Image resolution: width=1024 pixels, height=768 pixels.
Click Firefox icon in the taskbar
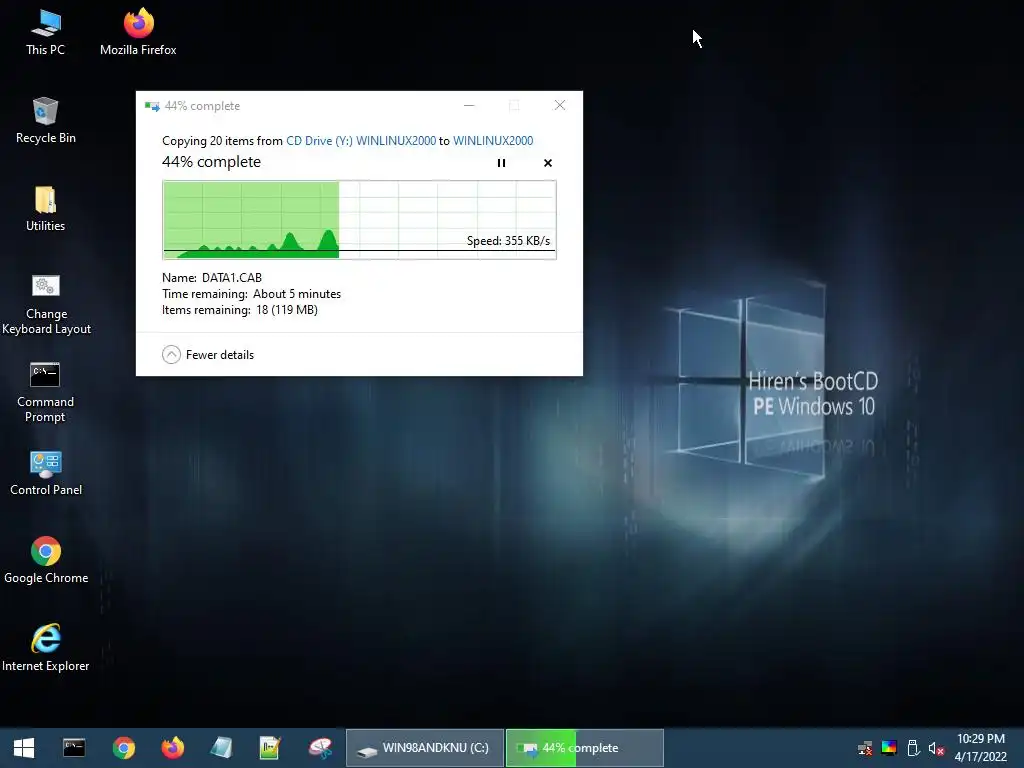(172, 748)
